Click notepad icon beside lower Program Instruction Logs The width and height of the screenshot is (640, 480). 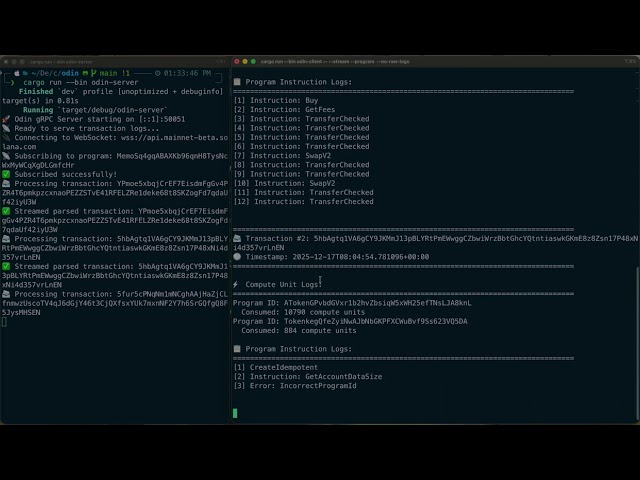click(x=237, y=349)
